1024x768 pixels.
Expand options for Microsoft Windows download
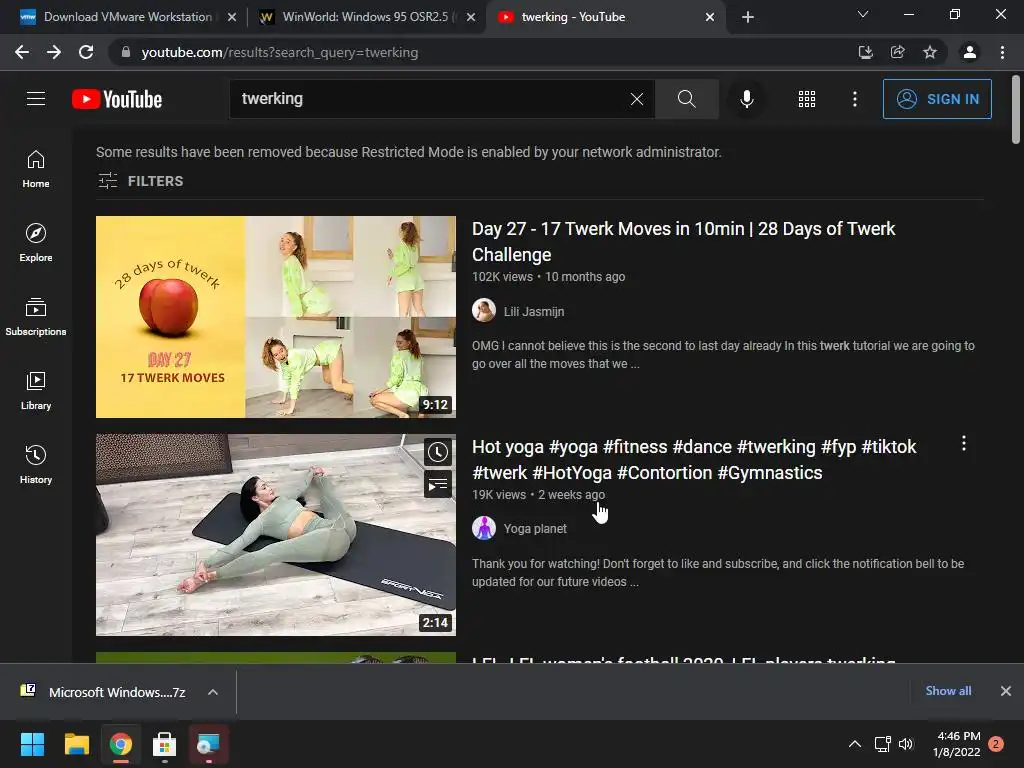[x=213, y=692]
